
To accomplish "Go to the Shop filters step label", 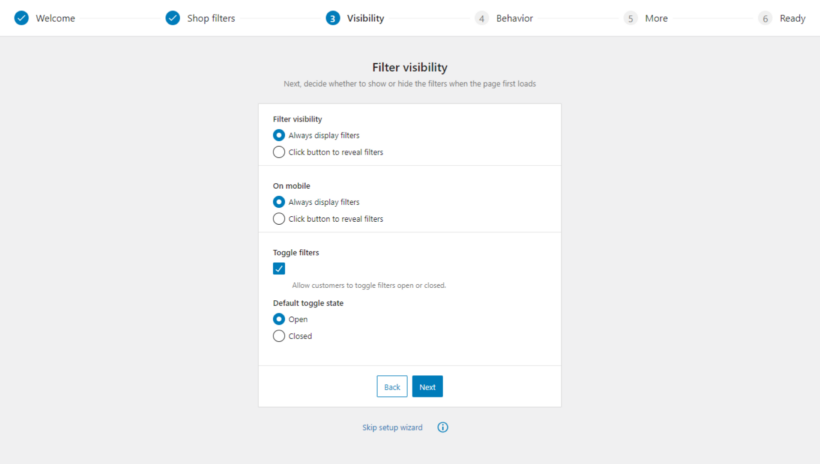I will point(211,18).
